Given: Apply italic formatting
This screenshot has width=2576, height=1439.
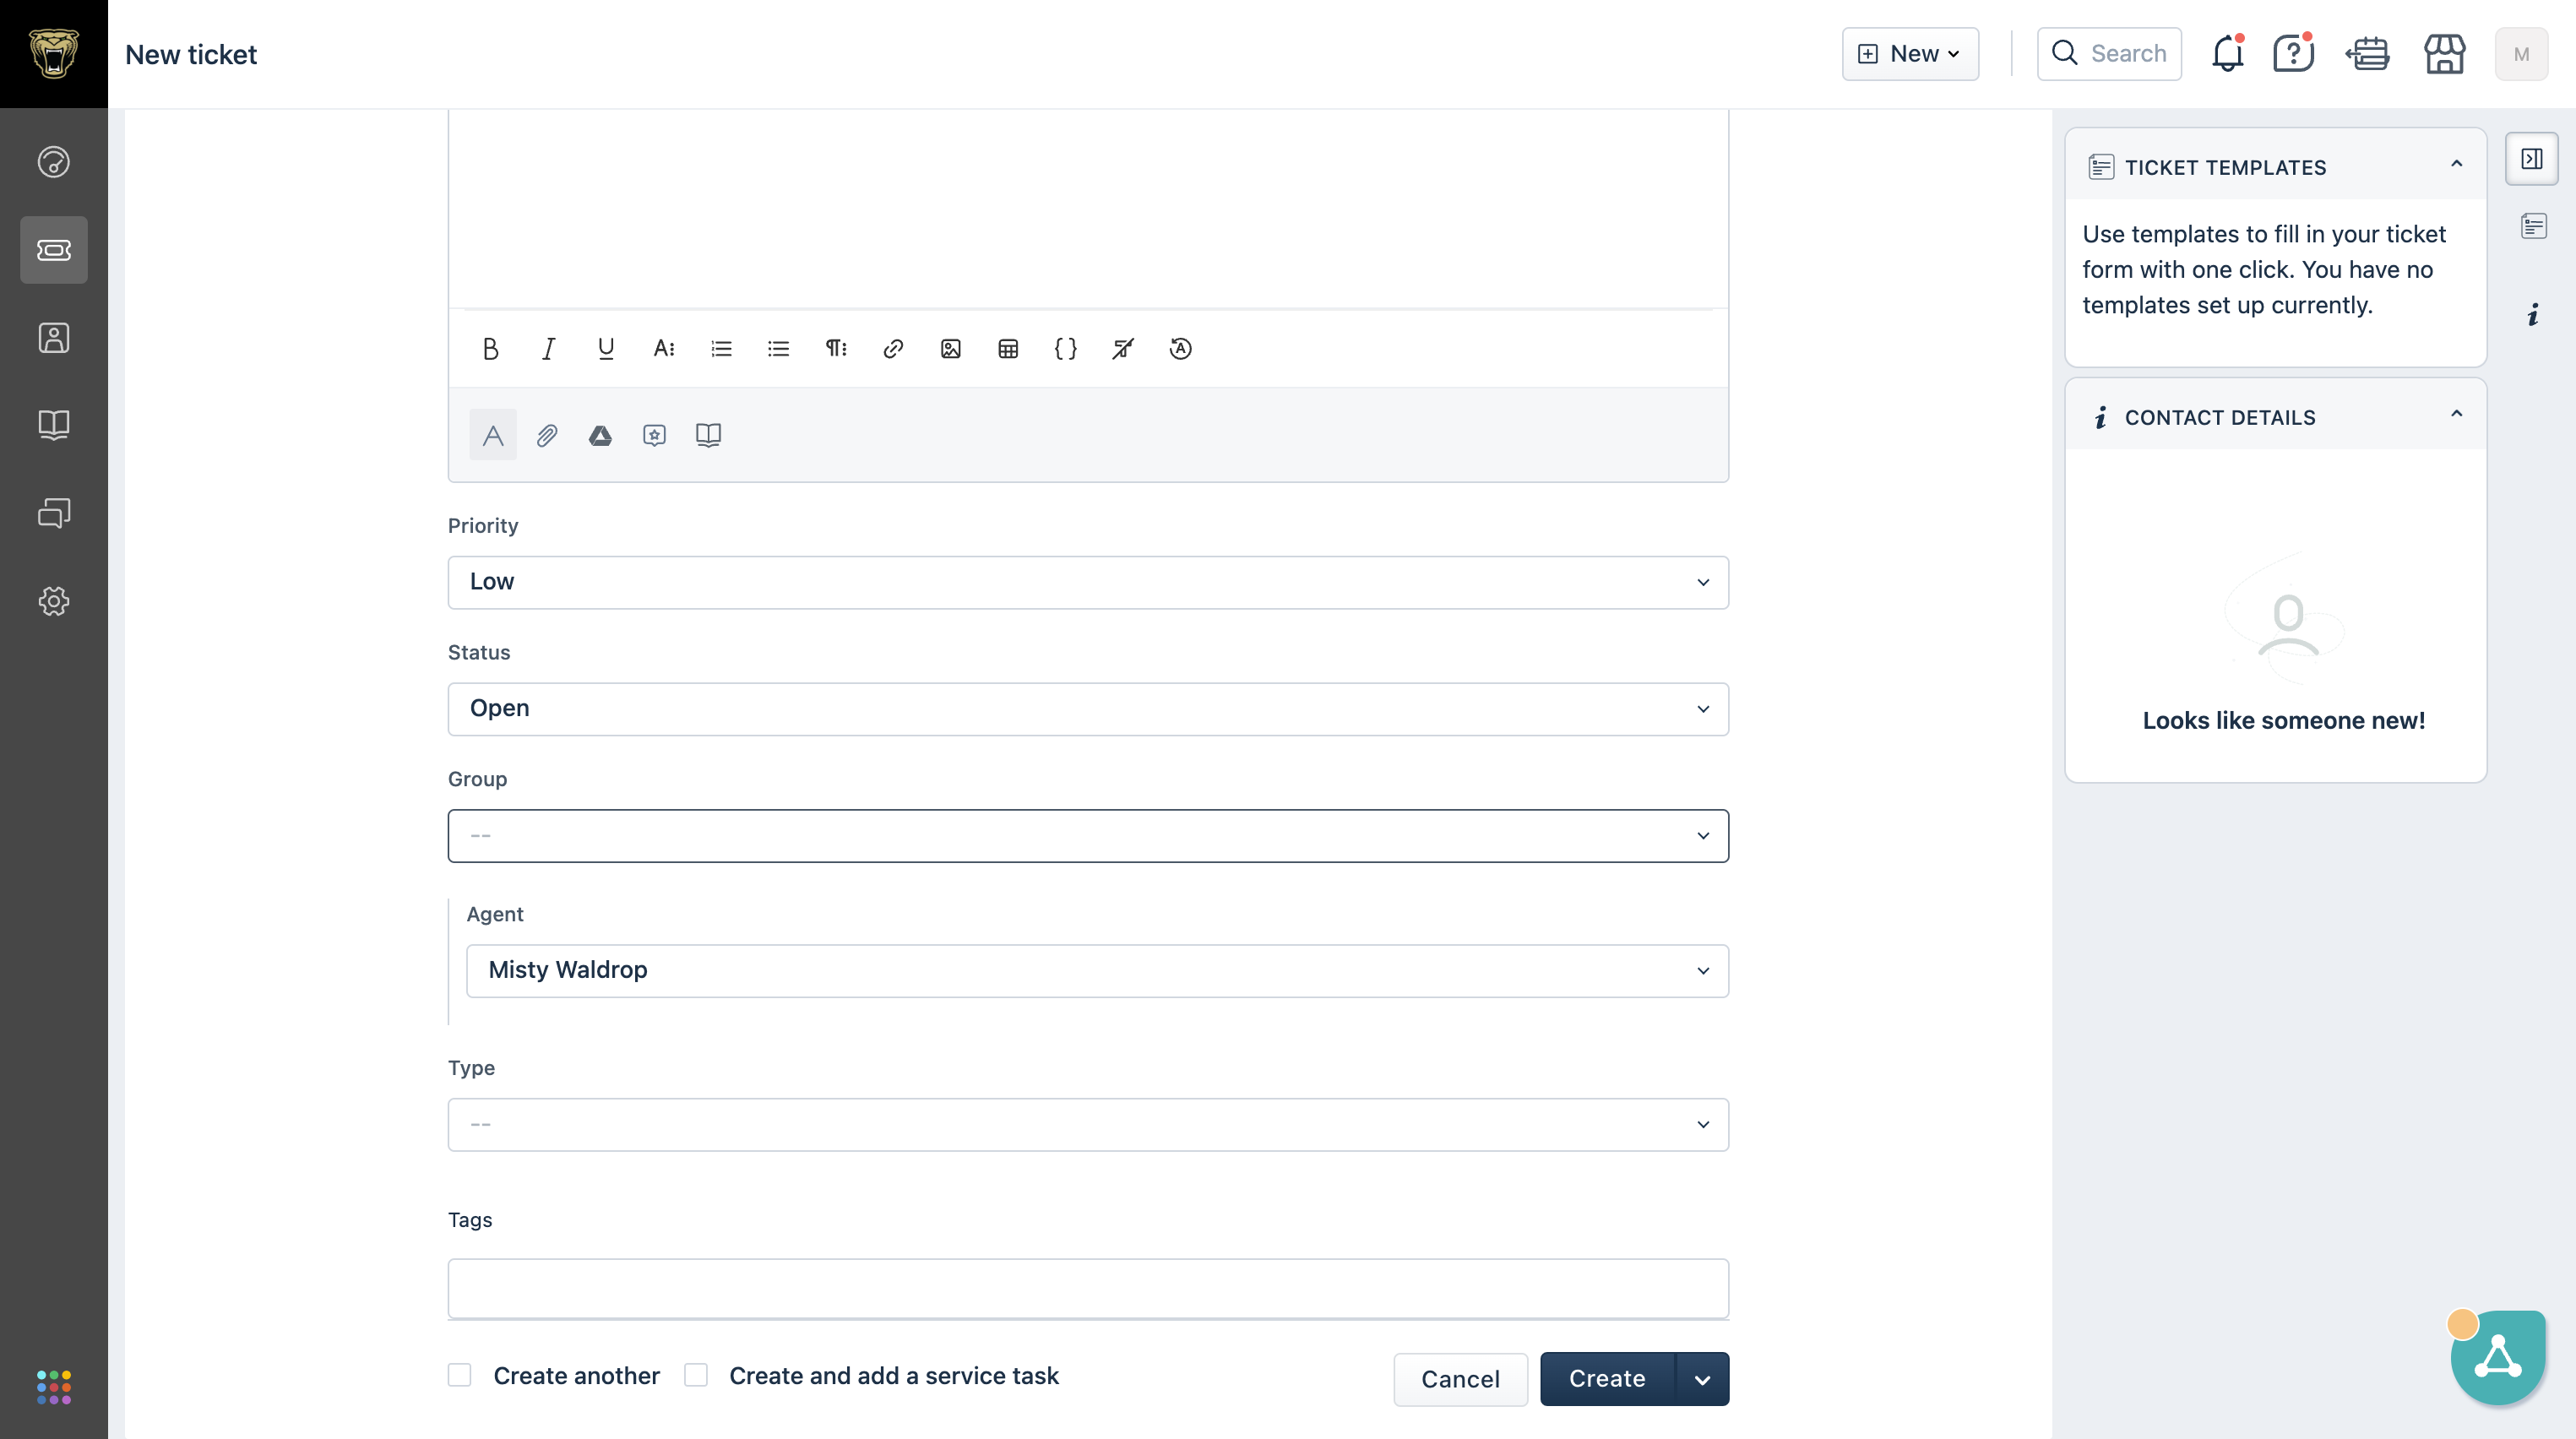Looking at the screenshot, I should click(548, 349).
